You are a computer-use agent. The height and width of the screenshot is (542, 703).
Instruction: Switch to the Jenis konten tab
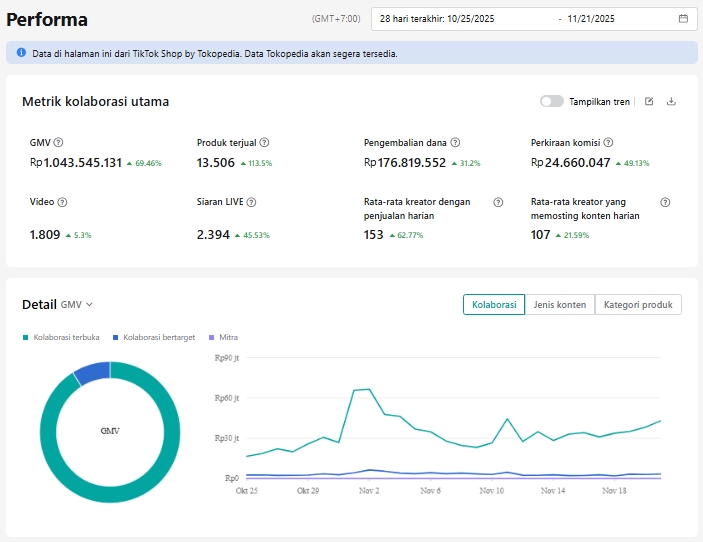[560, 305]
